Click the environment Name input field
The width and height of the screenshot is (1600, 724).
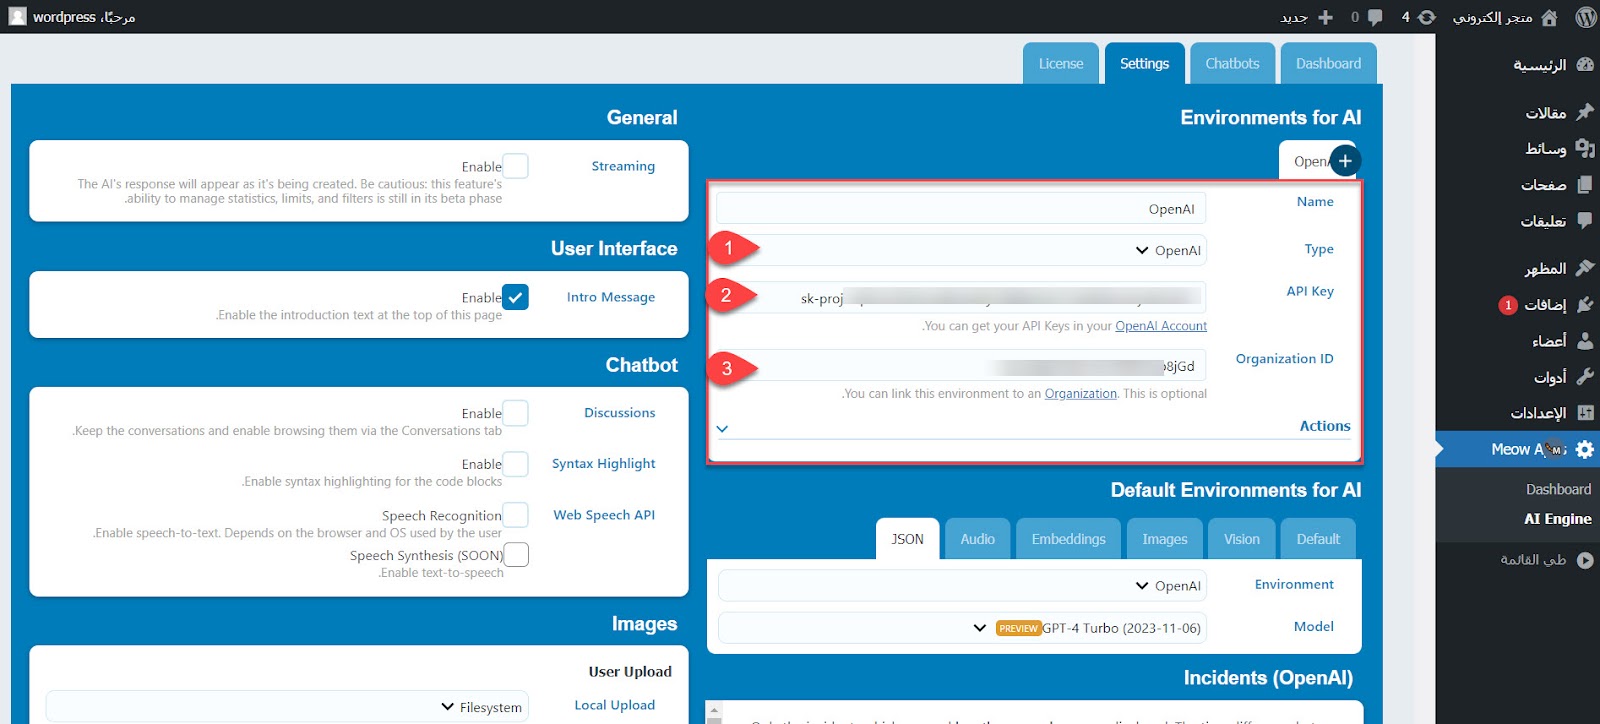961,209
